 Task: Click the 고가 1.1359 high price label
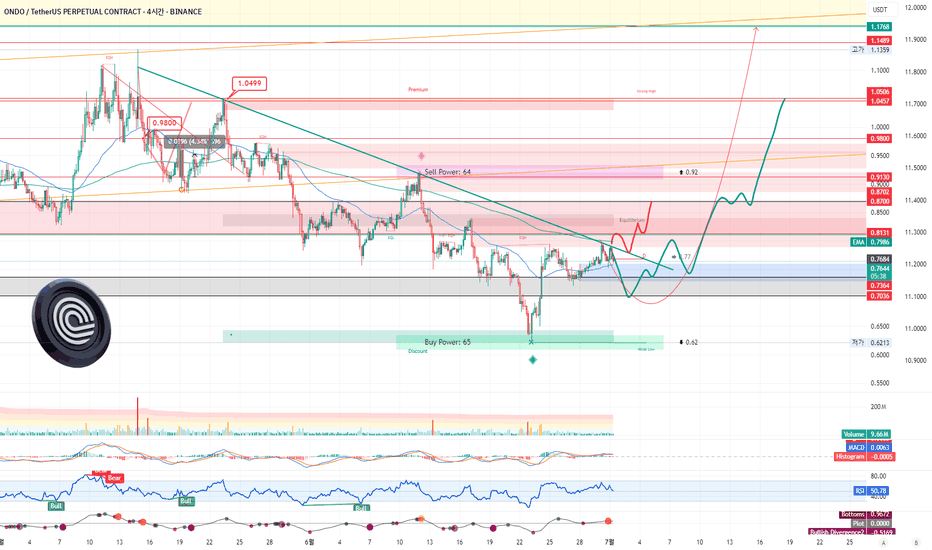871,50
